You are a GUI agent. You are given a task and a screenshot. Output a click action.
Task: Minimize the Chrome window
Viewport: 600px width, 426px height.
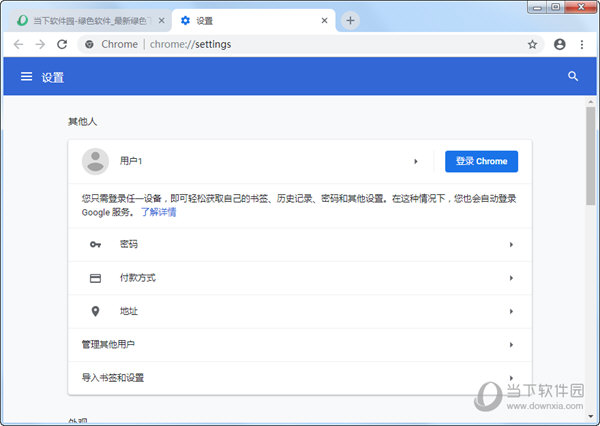tap(537, 7)
